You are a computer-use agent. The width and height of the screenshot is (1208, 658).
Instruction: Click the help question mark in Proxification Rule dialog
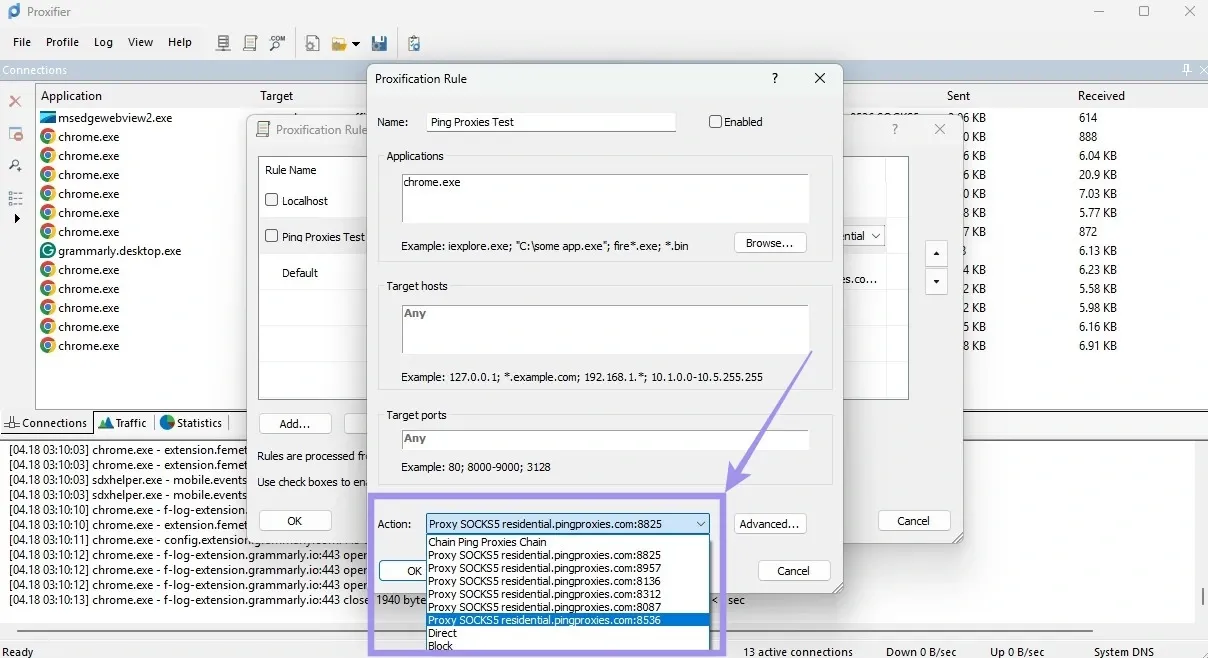(x=775, y=79)
